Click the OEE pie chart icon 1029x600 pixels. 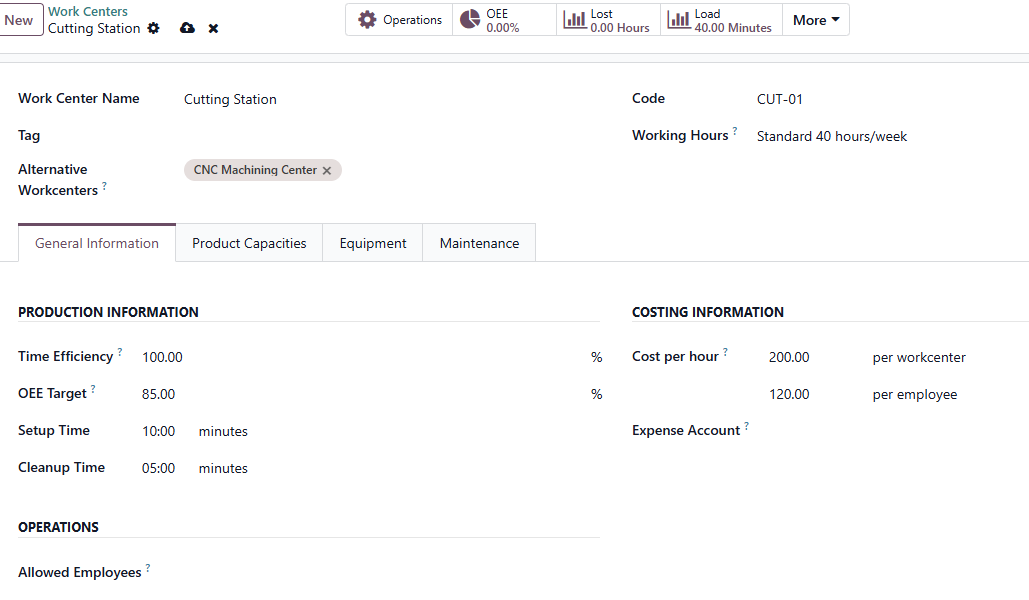click(x=470, y=20)
